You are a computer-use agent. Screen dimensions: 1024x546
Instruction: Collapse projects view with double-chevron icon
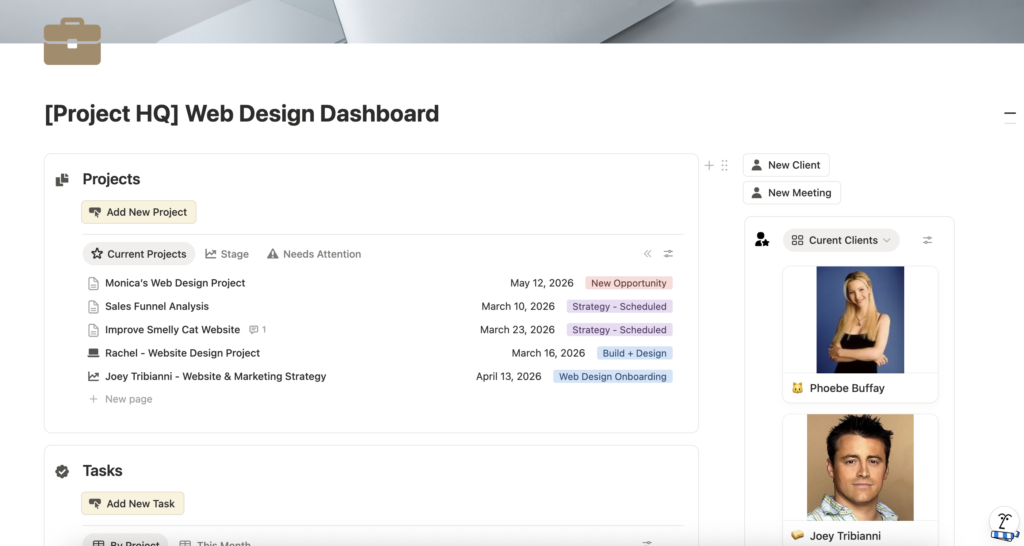click(x=647, y=253)
